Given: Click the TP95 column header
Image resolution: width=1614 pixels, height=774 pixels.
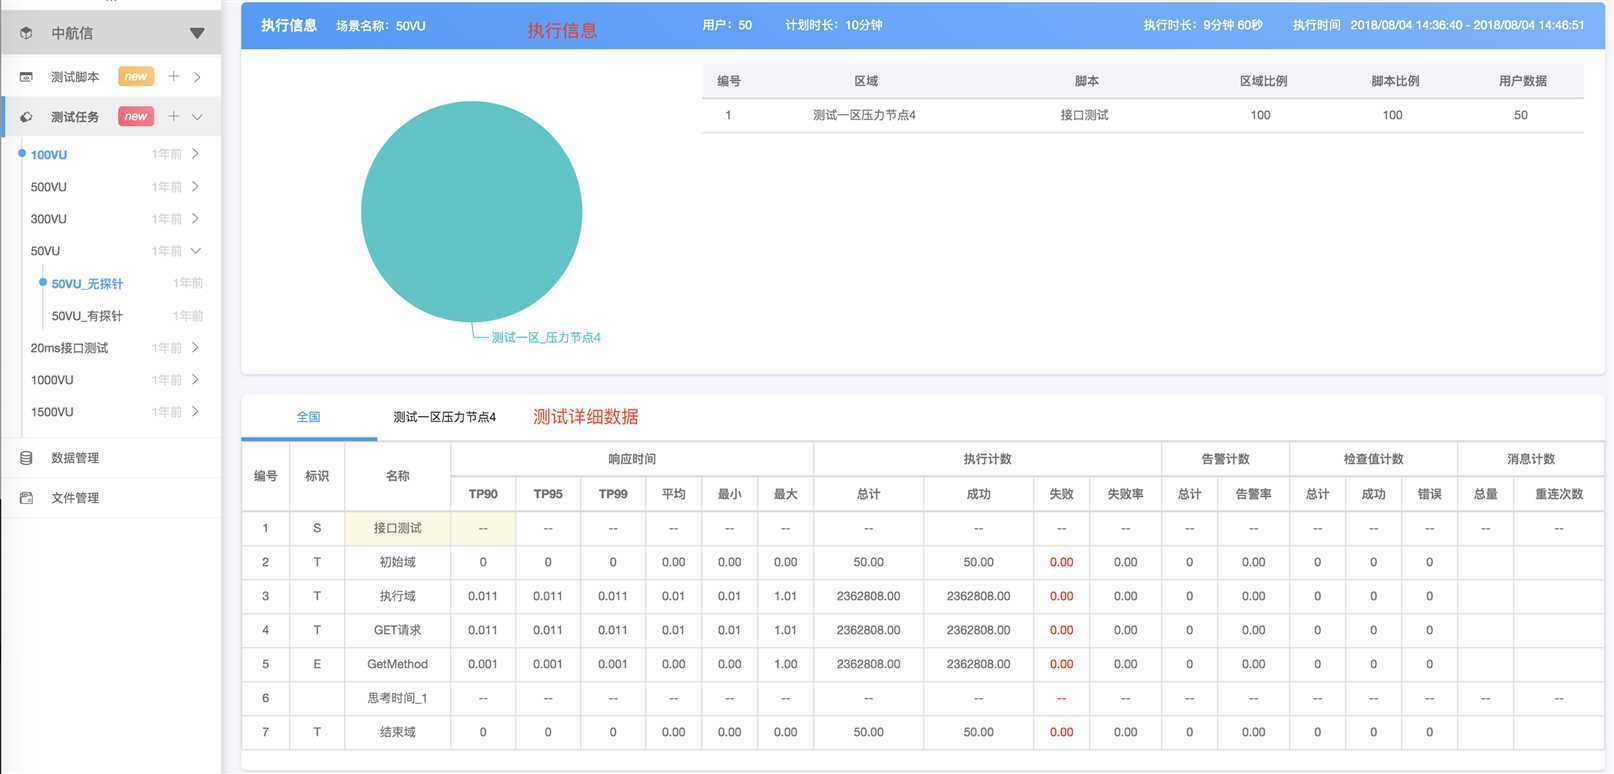Looking at the screenshot, I should (x=548, y=494).
